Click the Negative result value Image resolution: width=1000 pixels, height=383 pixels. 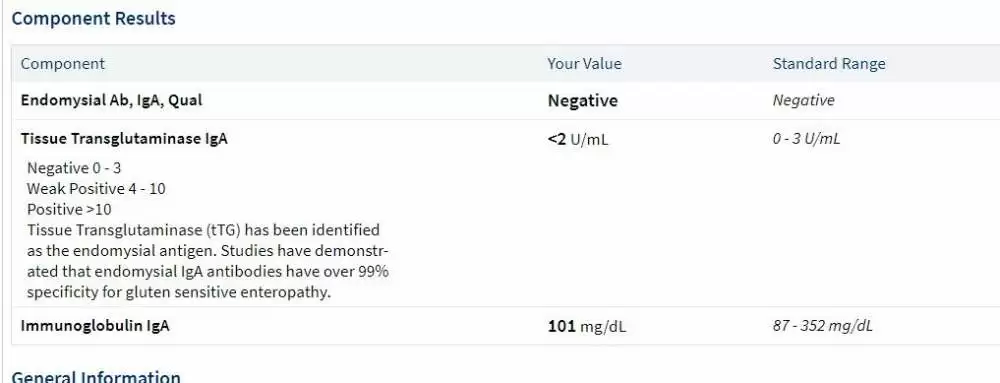[583, 101]
